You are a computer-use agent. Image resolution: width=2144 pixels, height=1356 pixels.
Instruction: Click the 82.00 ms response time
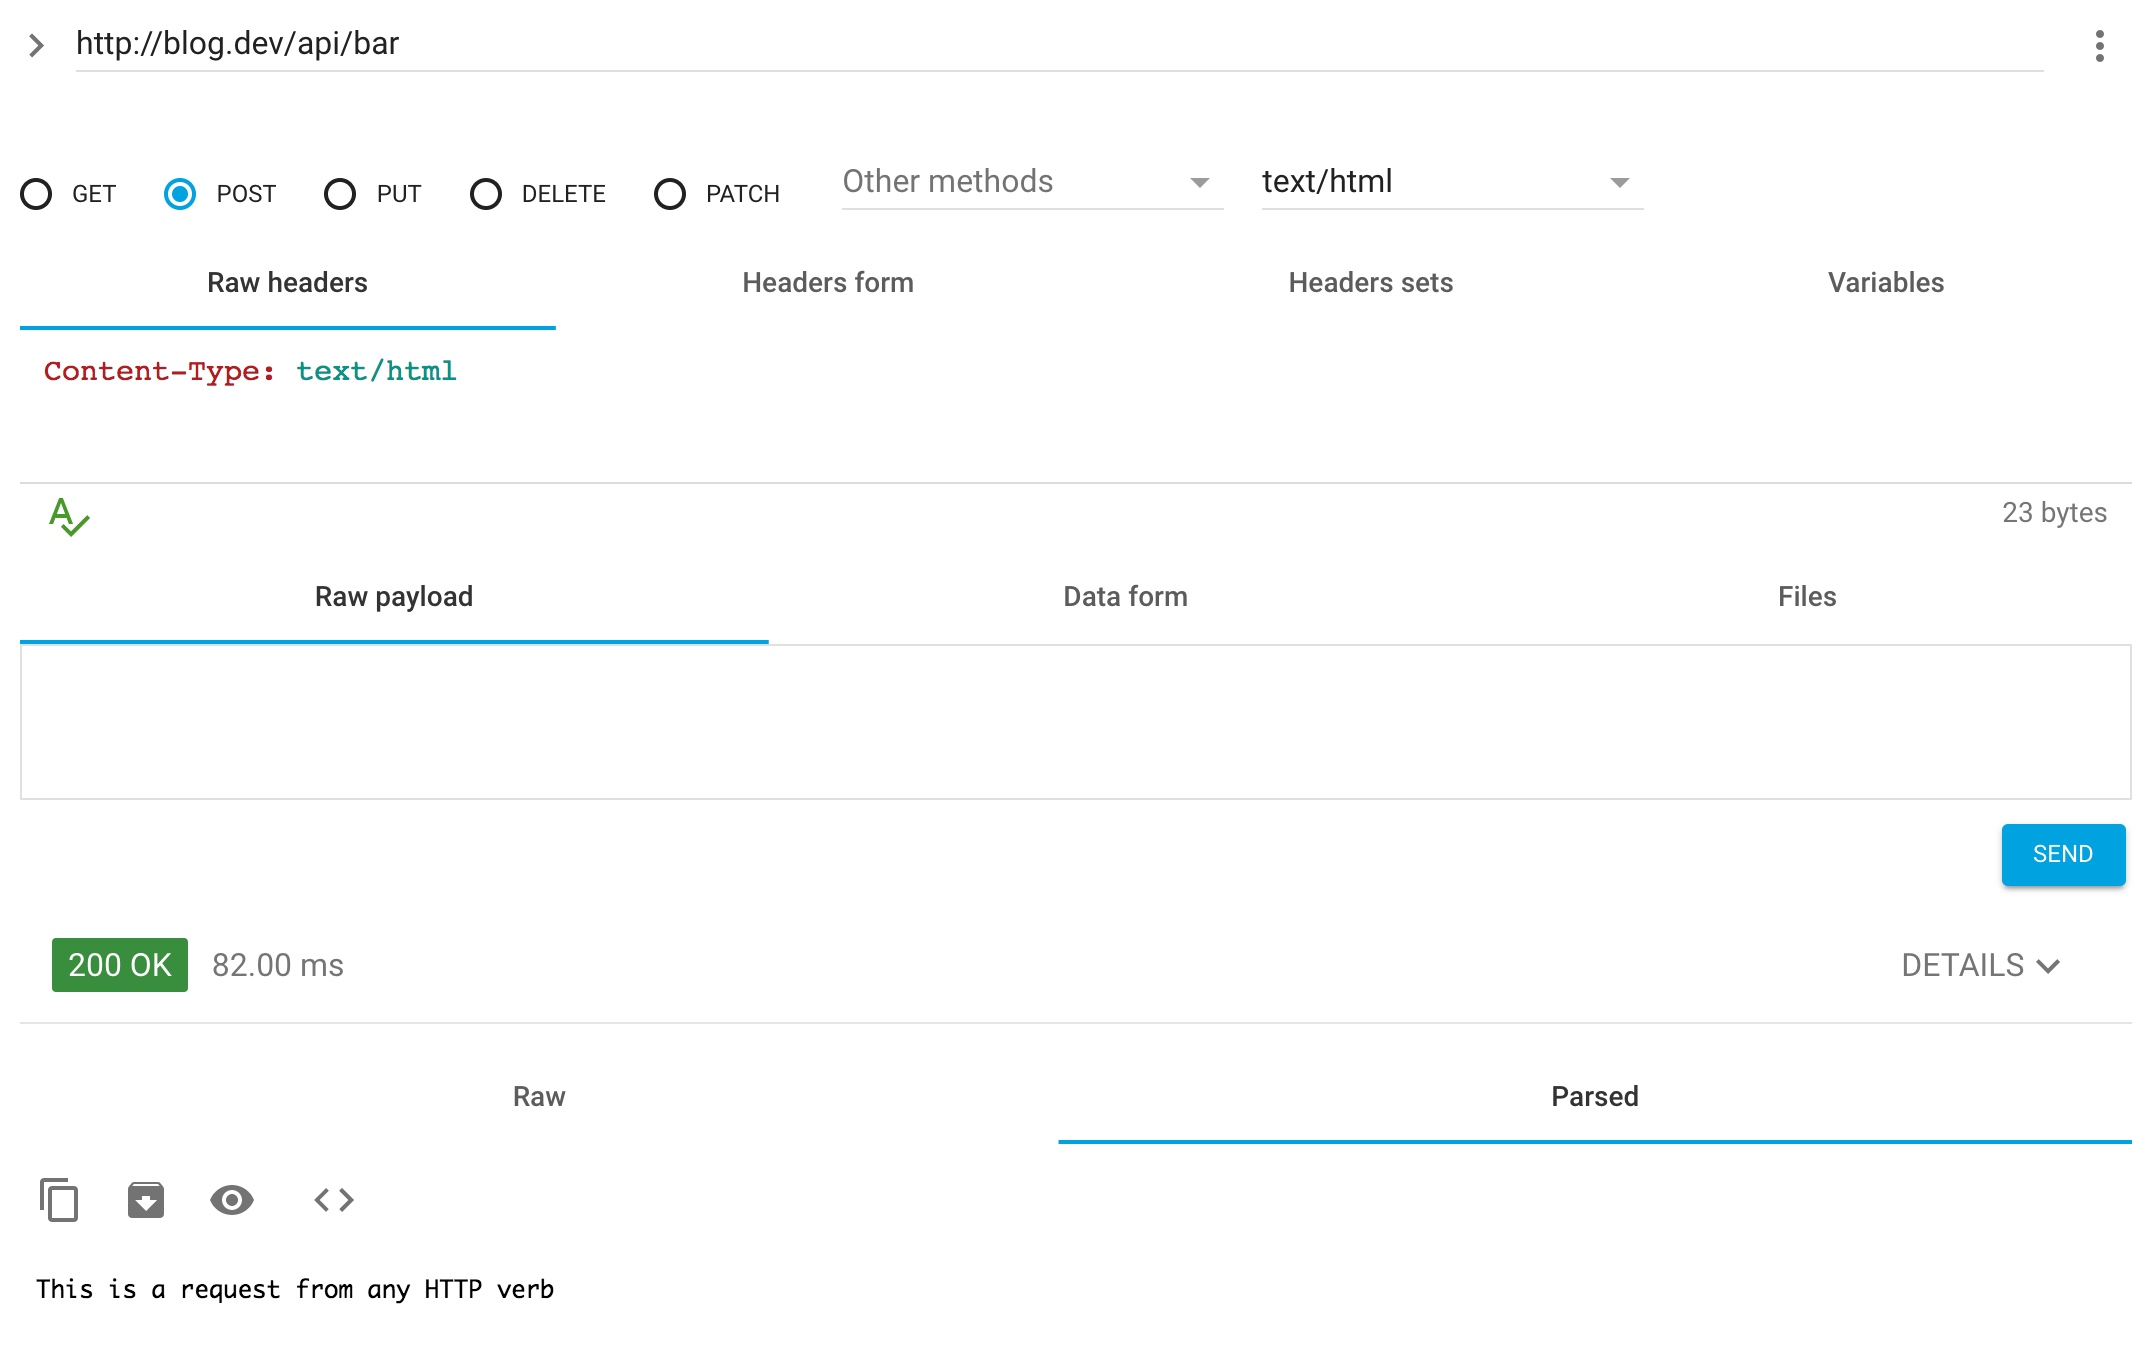tap(278, 965)
